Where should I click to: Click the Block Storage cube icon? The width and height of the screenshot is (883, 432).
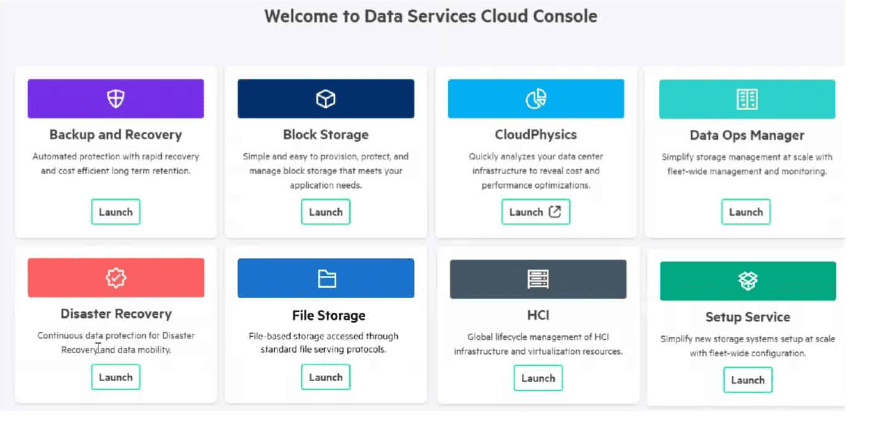click(325, 99)
